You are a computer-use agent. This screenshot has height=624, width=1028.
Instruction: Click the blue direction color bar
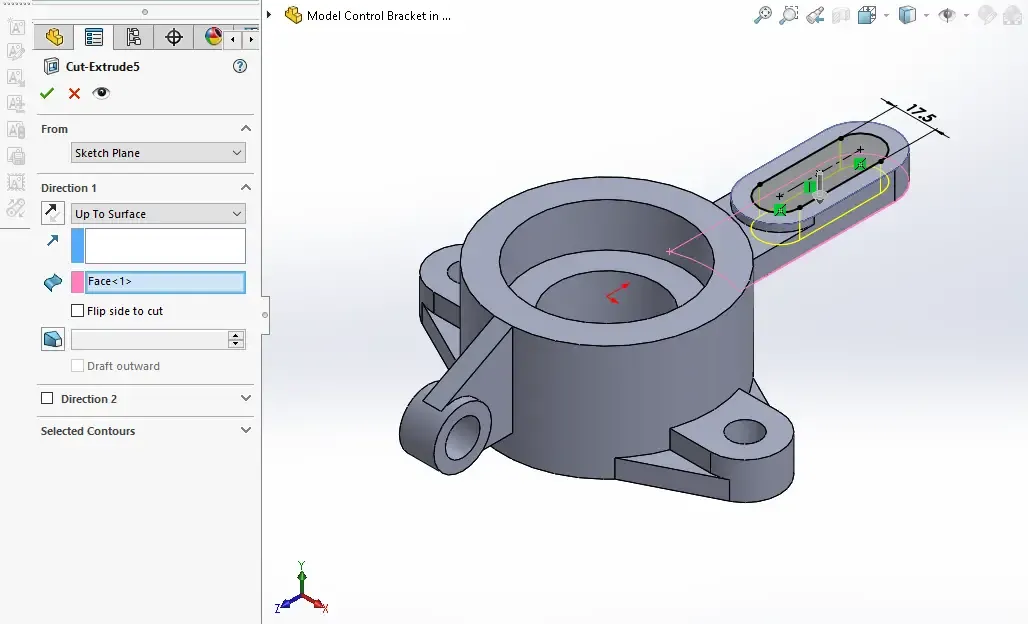pos(77,246)
